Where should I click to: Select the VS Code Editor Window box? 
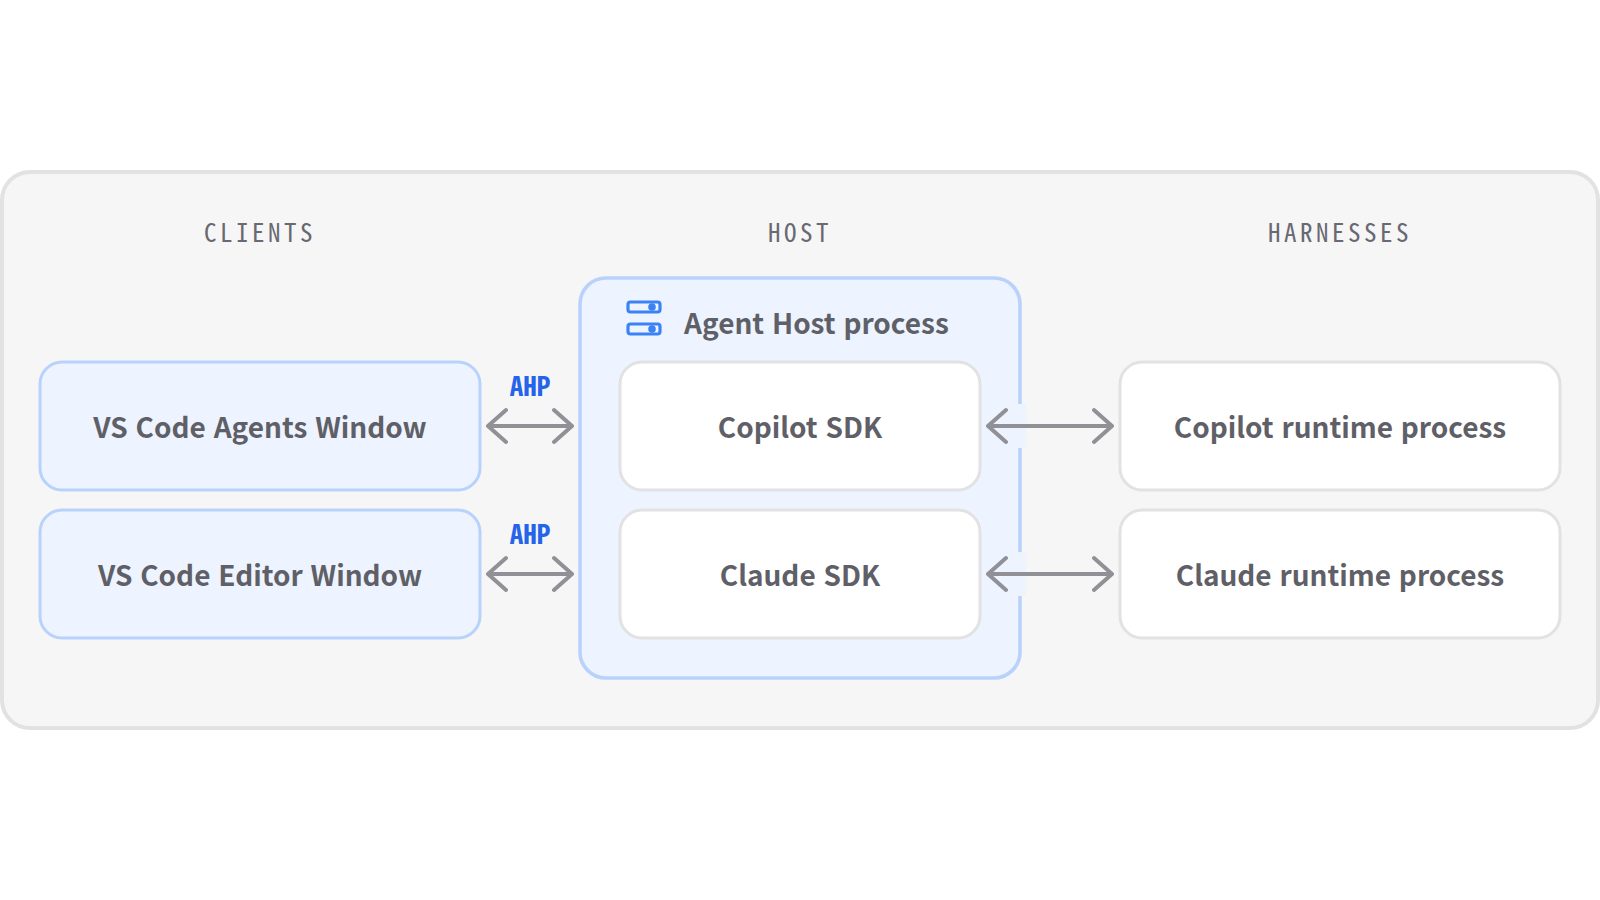click(x=260, y=574)
